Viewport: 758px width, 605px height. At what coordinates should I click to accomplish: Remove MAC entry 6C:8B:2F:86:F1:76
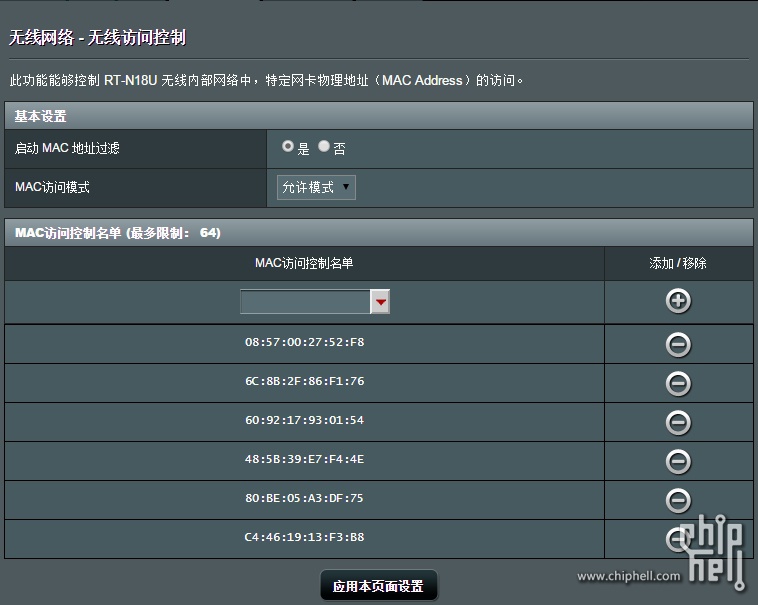pos(678,384)
